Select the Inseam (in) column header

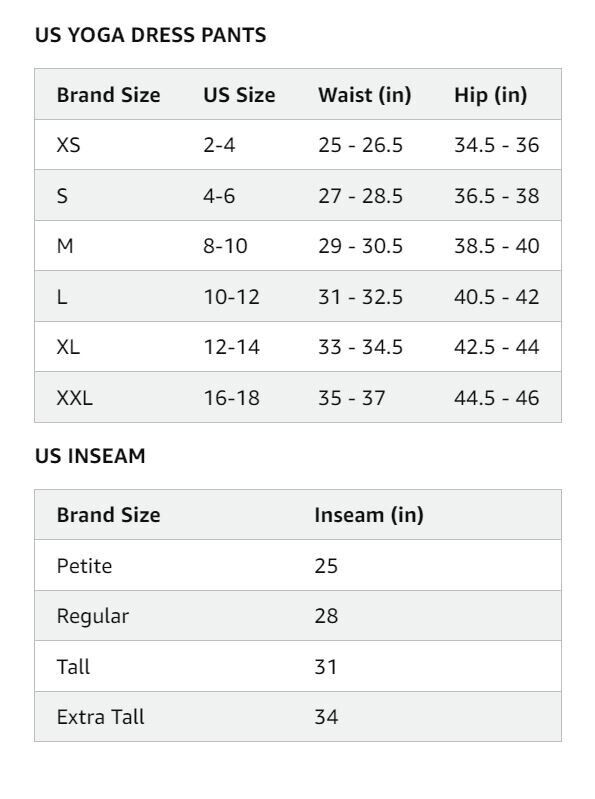point(369,515)
